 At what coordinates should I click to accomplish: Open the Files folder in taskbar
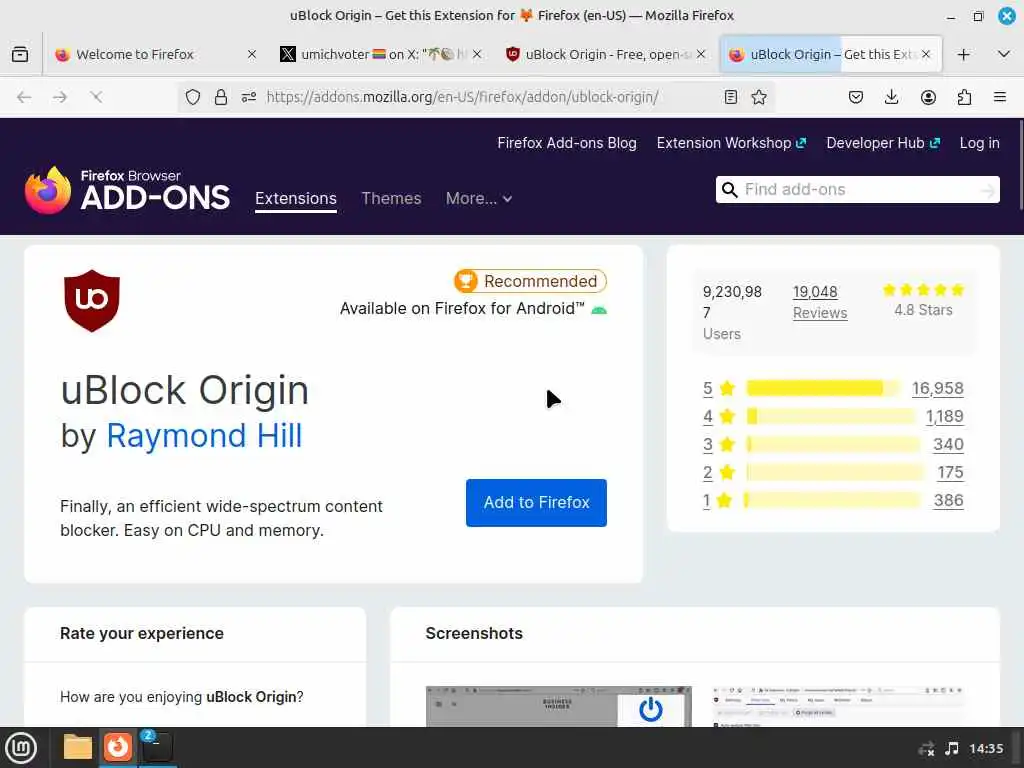[77, 747]
